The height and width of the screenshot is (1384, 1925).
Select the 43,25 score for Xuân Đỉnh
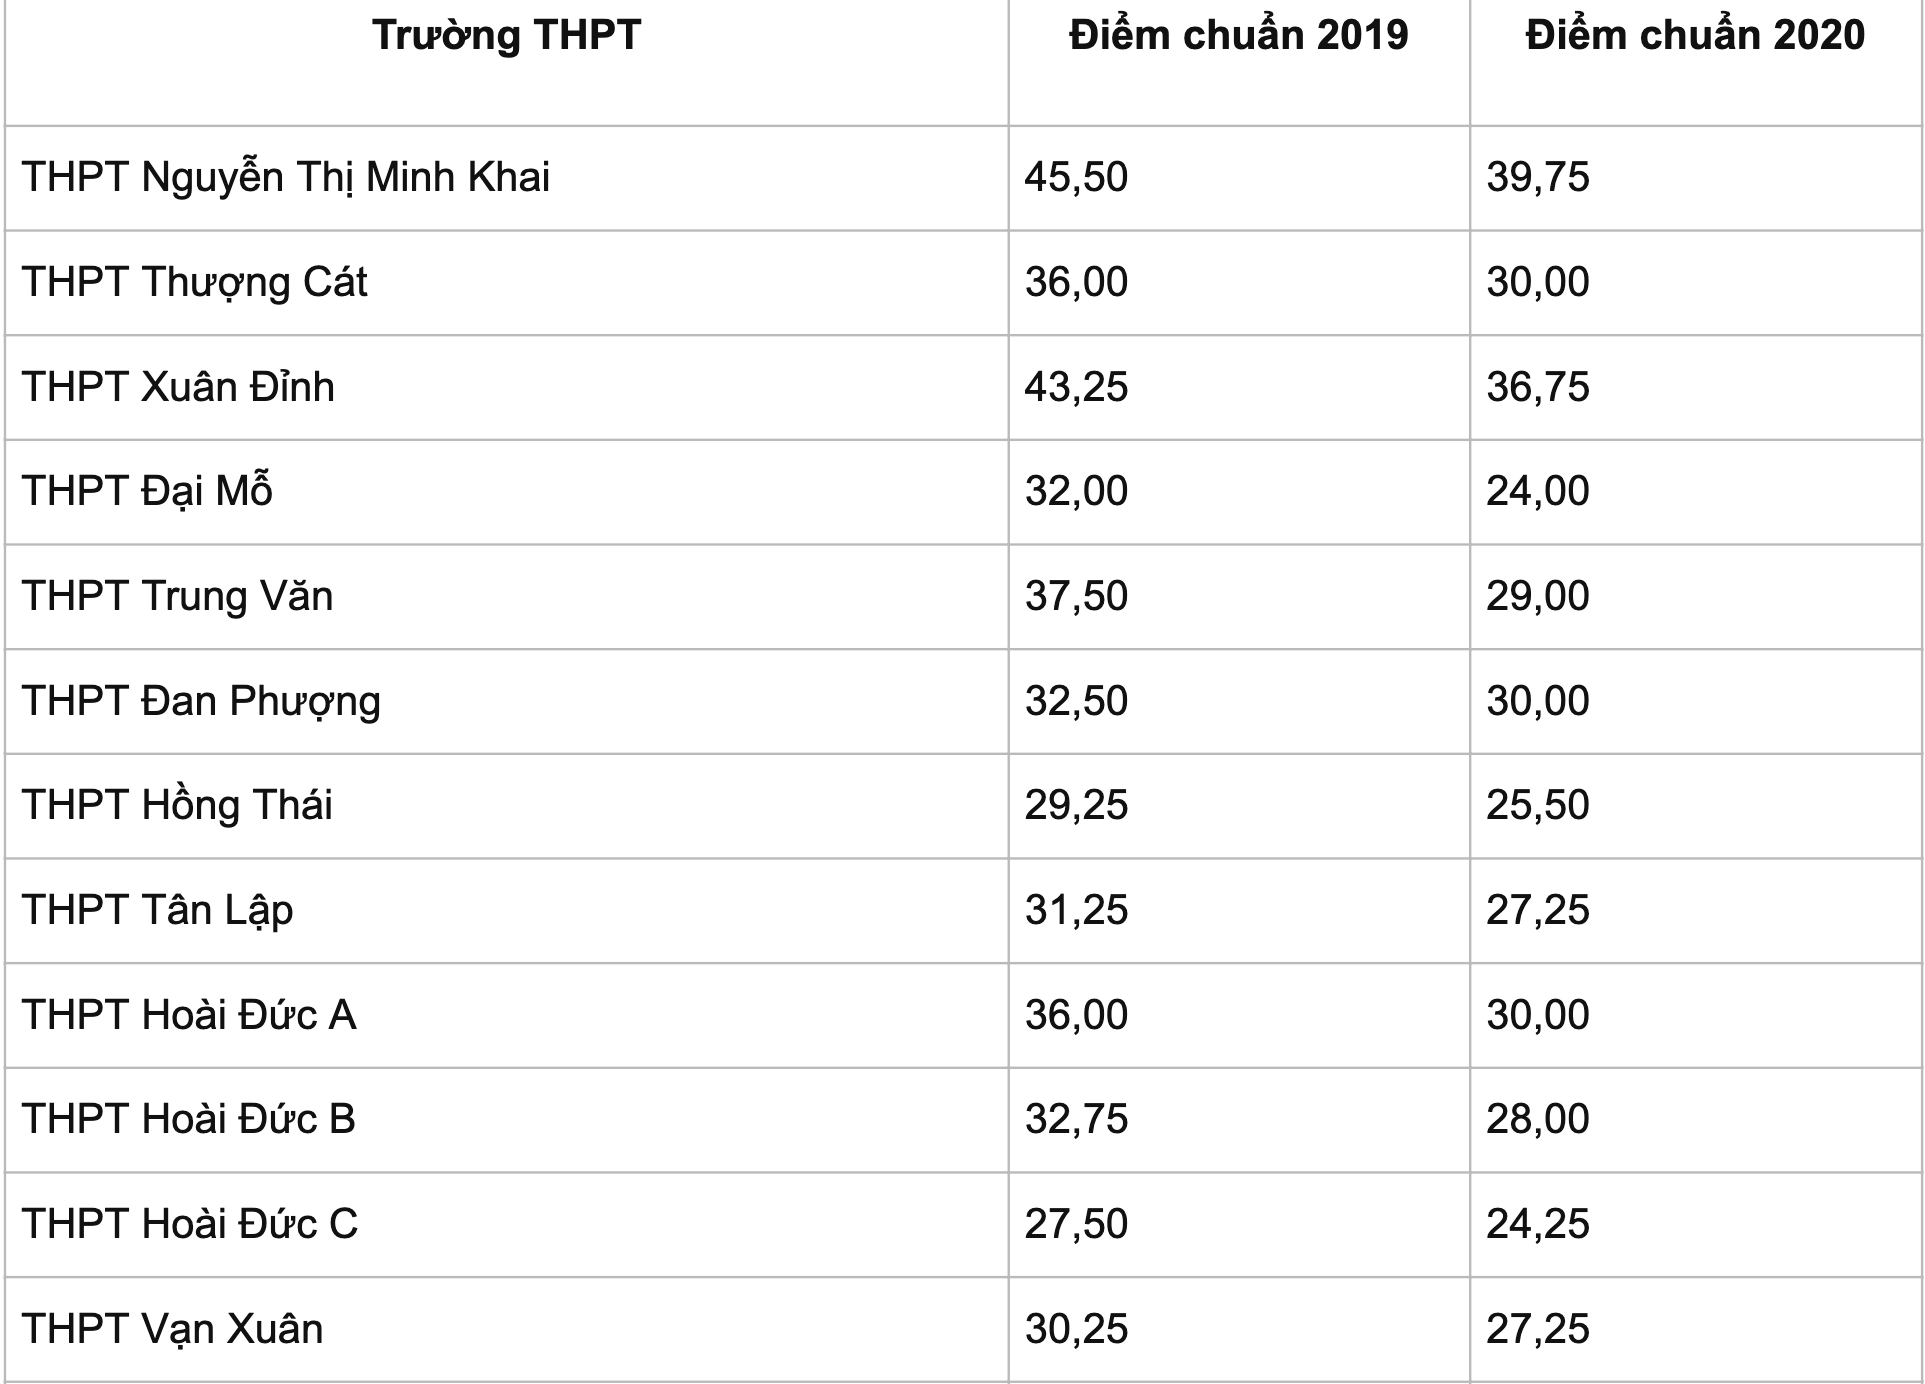1076,387
